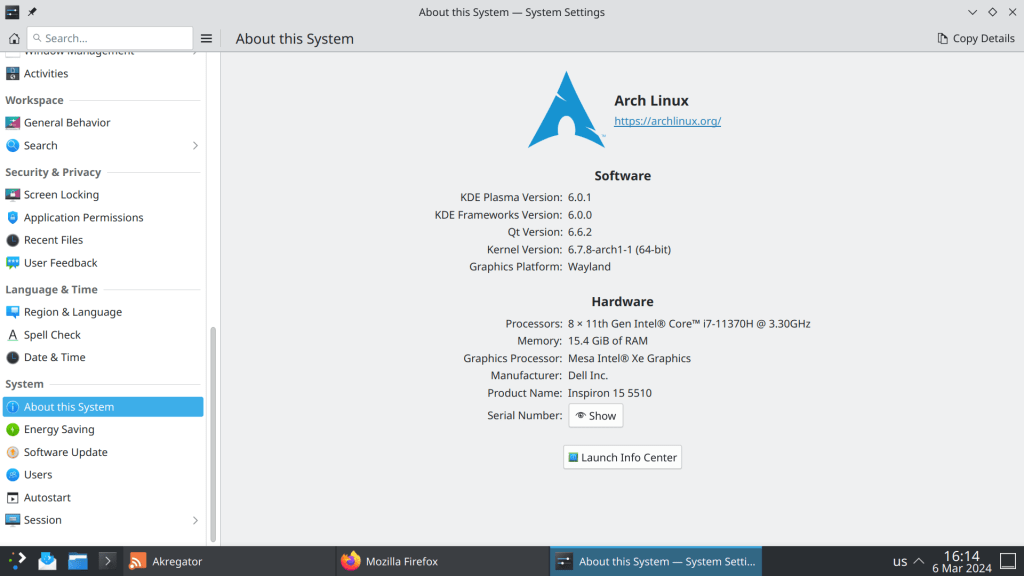
Task: Open Software Update settings
Action: 65,452
